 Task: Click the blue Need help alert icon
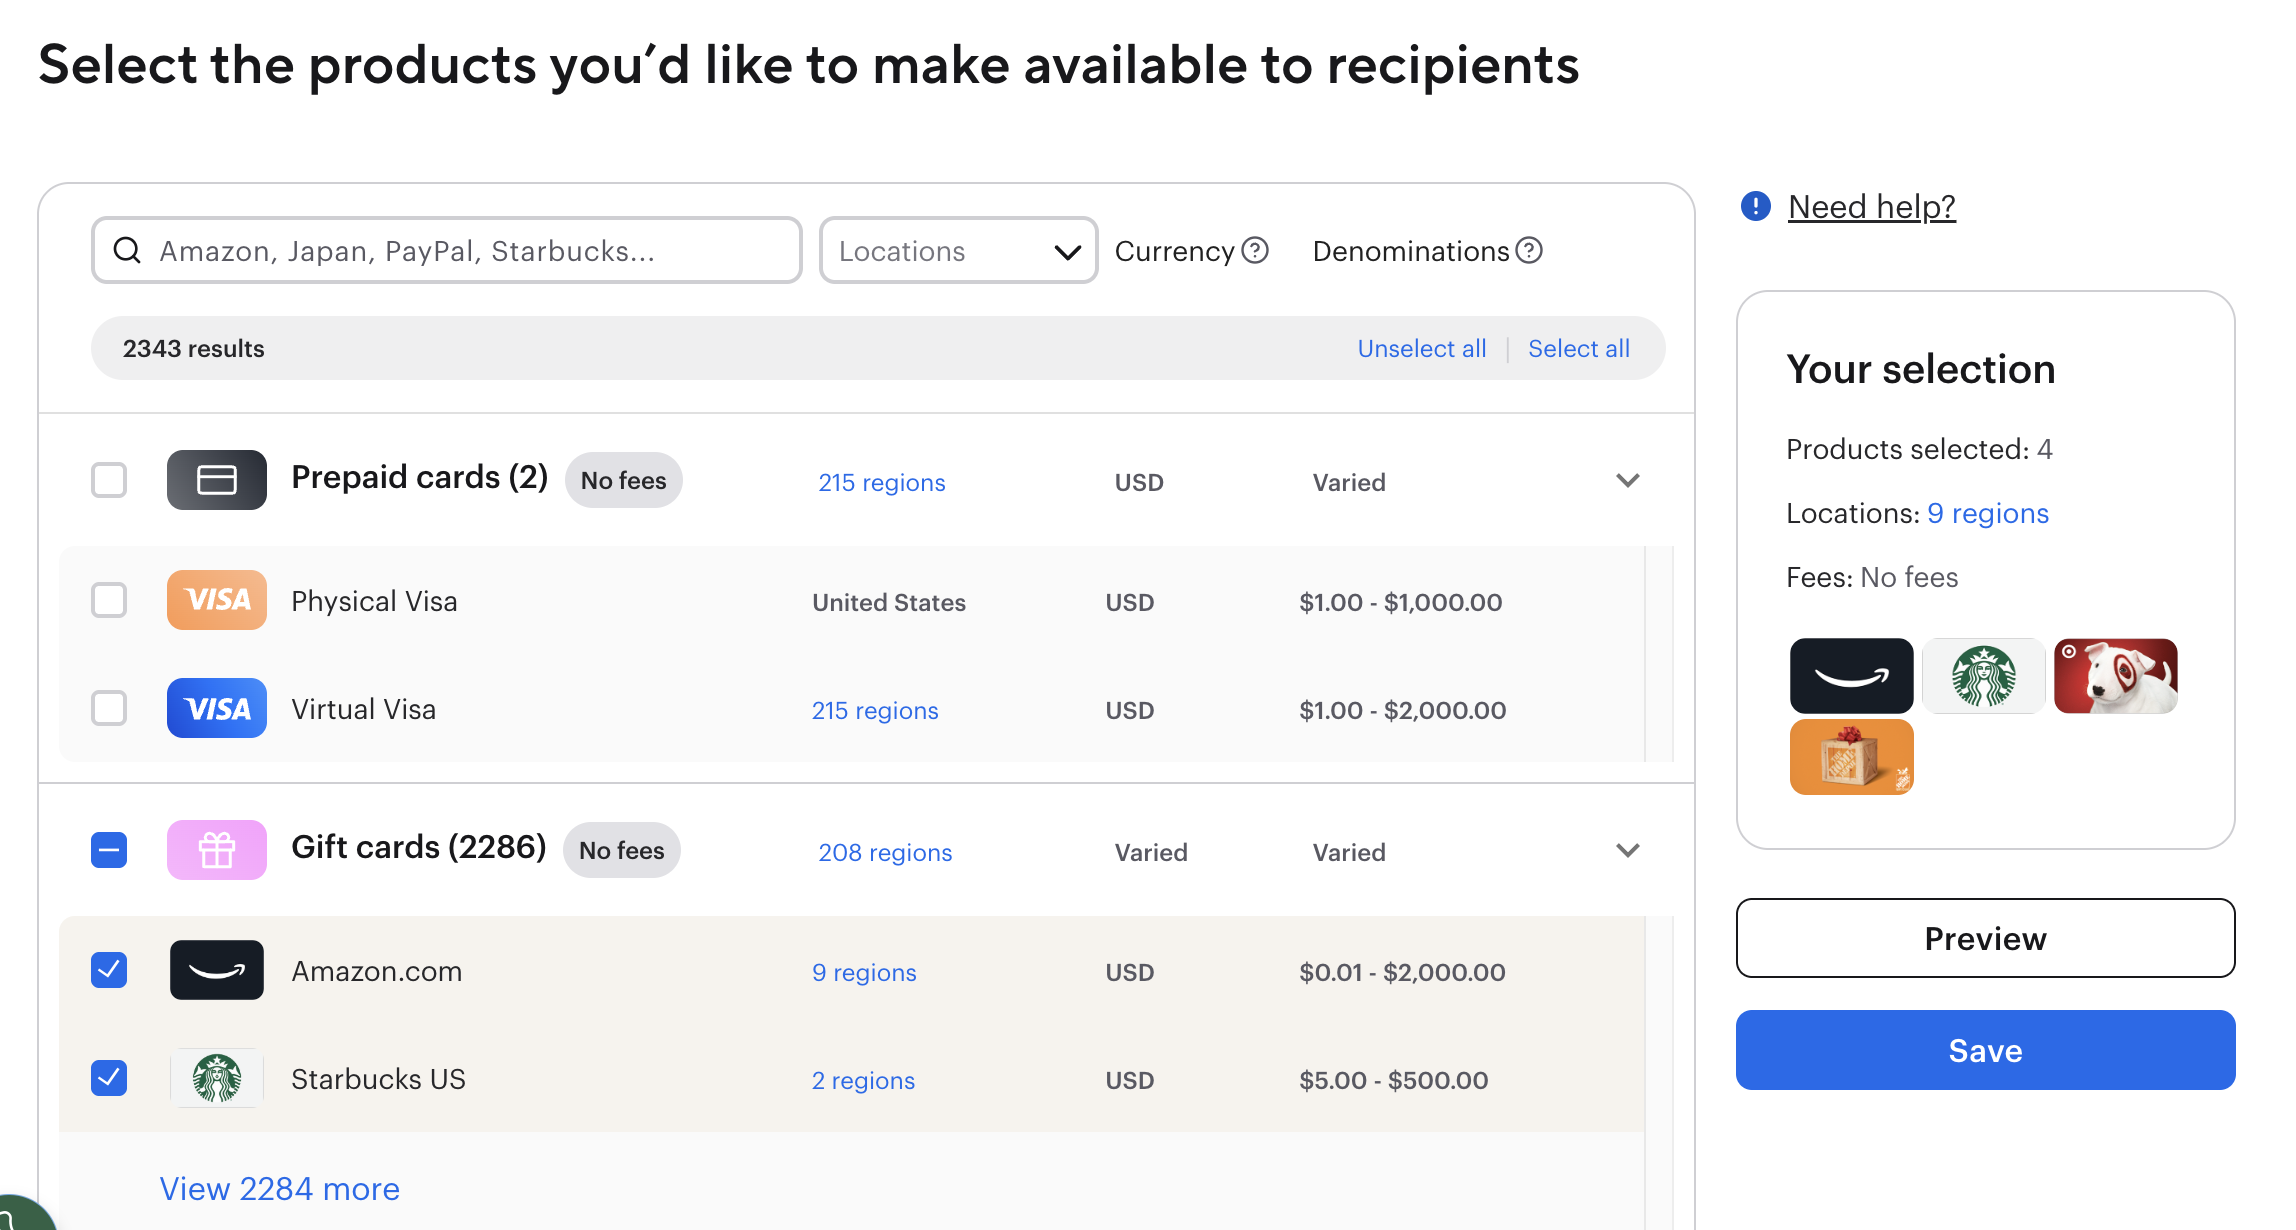point(1755,206)
